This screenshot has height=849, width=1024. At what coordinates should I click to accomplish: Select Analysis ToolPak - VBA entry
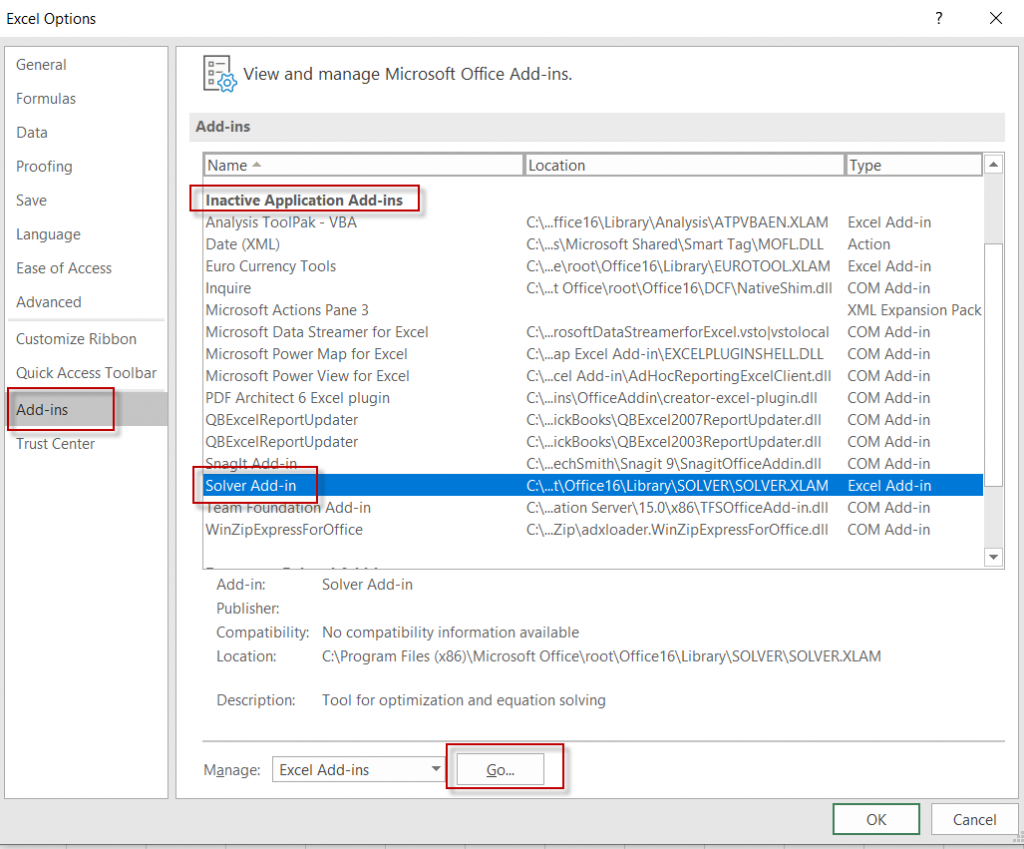tap(281, 222)
